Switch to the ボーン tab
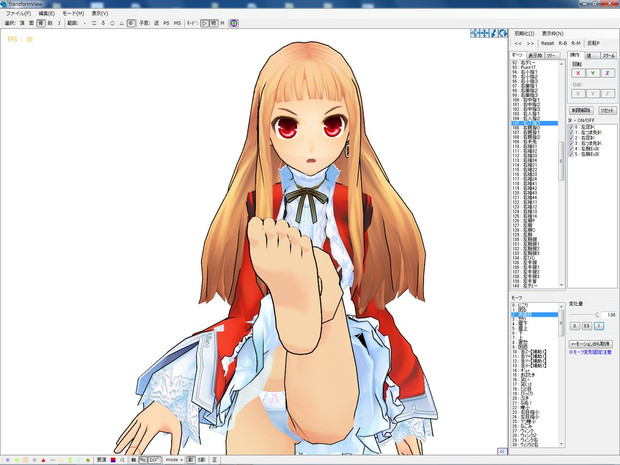Image resolution: width=620 pixels, height=465 pixels. pyautogui.click(x=518, y=55)
